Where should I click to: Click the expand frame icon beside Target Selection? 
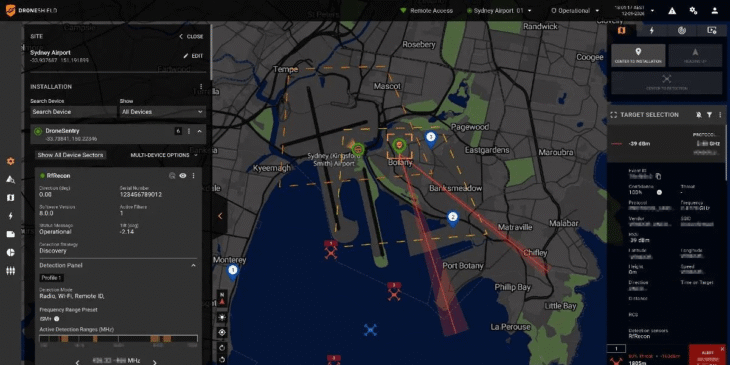point(613,115)
